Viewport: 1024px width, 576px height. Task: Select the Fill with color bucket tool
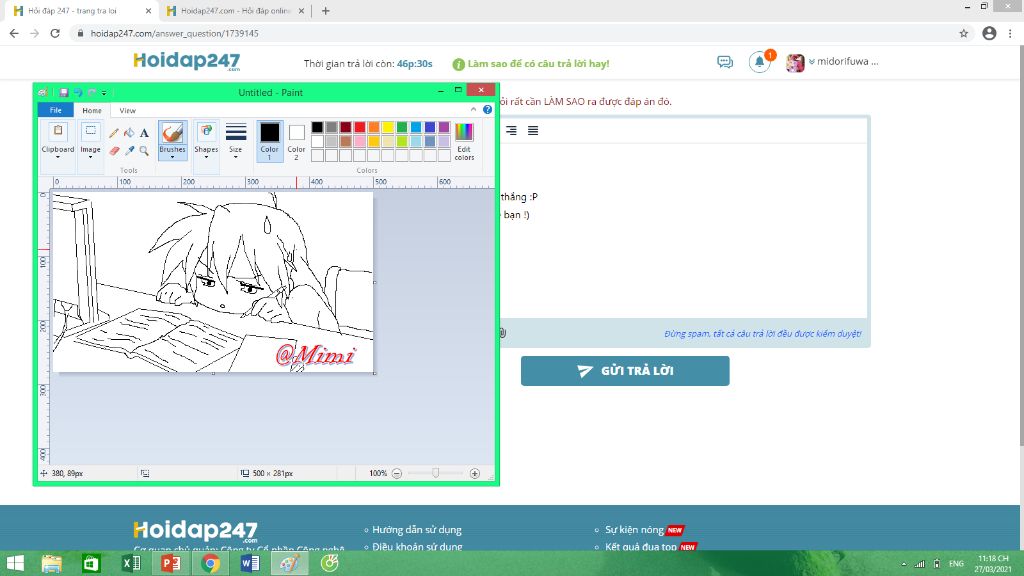(129, 133)
